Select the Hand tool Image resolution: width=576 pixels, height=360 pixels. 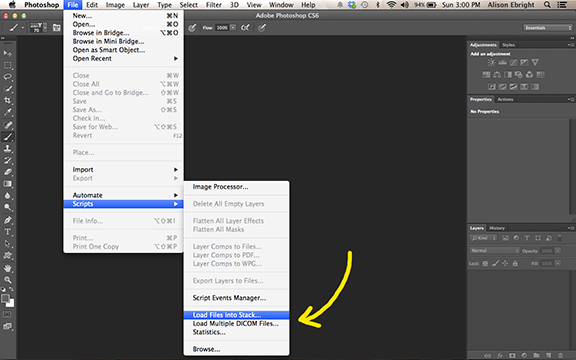pyautogui.click(x=7, y=268)
